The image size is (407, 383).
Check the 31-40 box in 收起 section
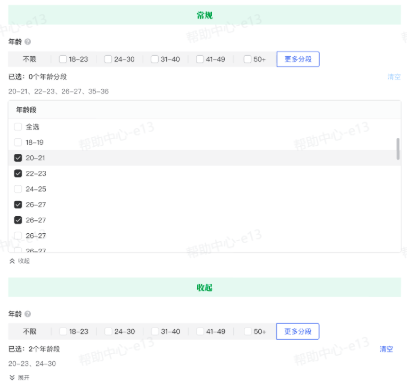pyautogui.click(x=155, y=331)
